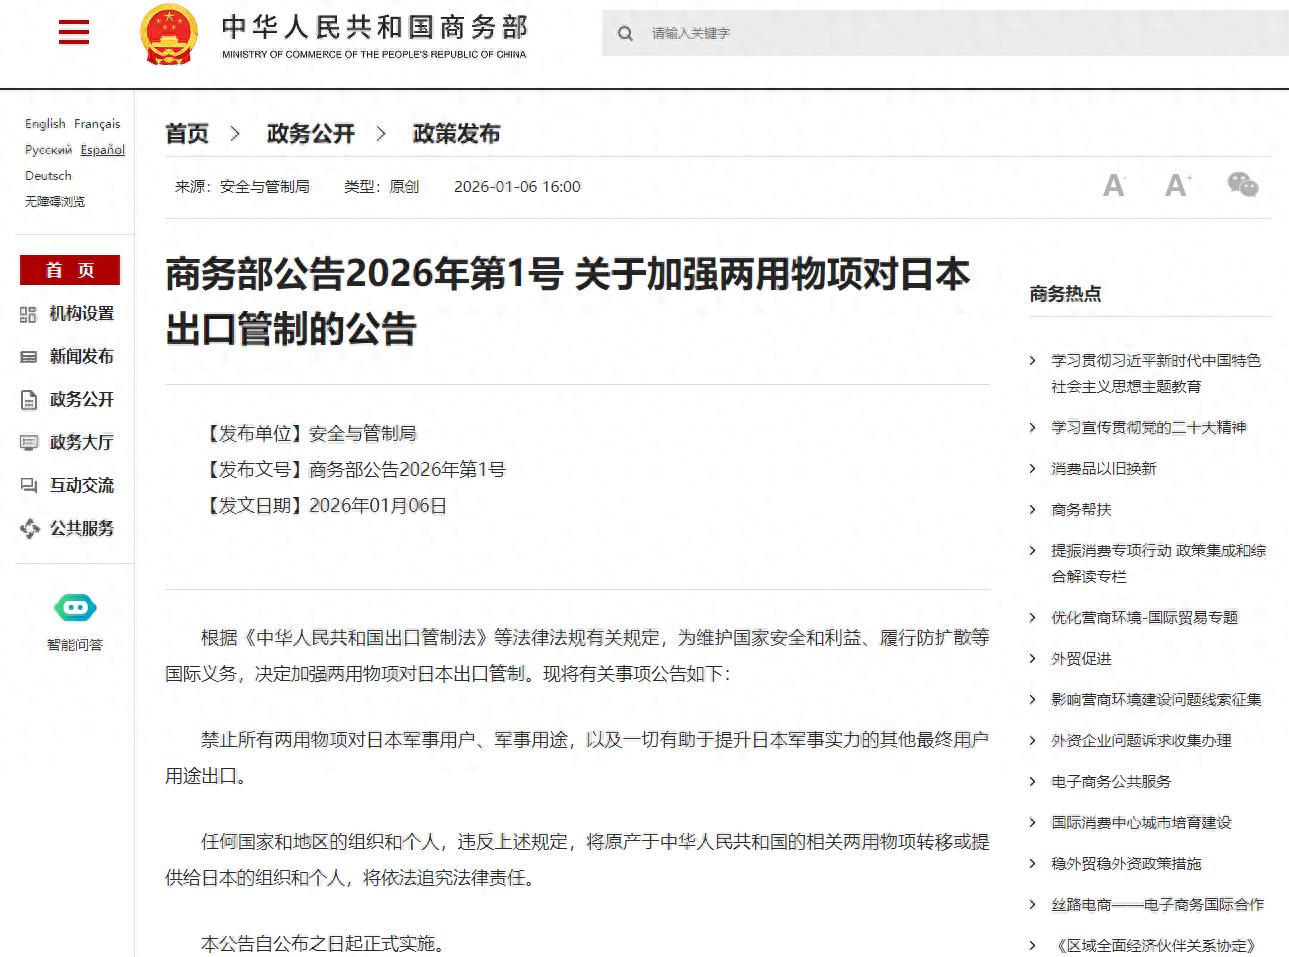Click 政务公开 in the breadcrumb
Viewport: 1289px width, 957px height.
click(x=311, y=134)
